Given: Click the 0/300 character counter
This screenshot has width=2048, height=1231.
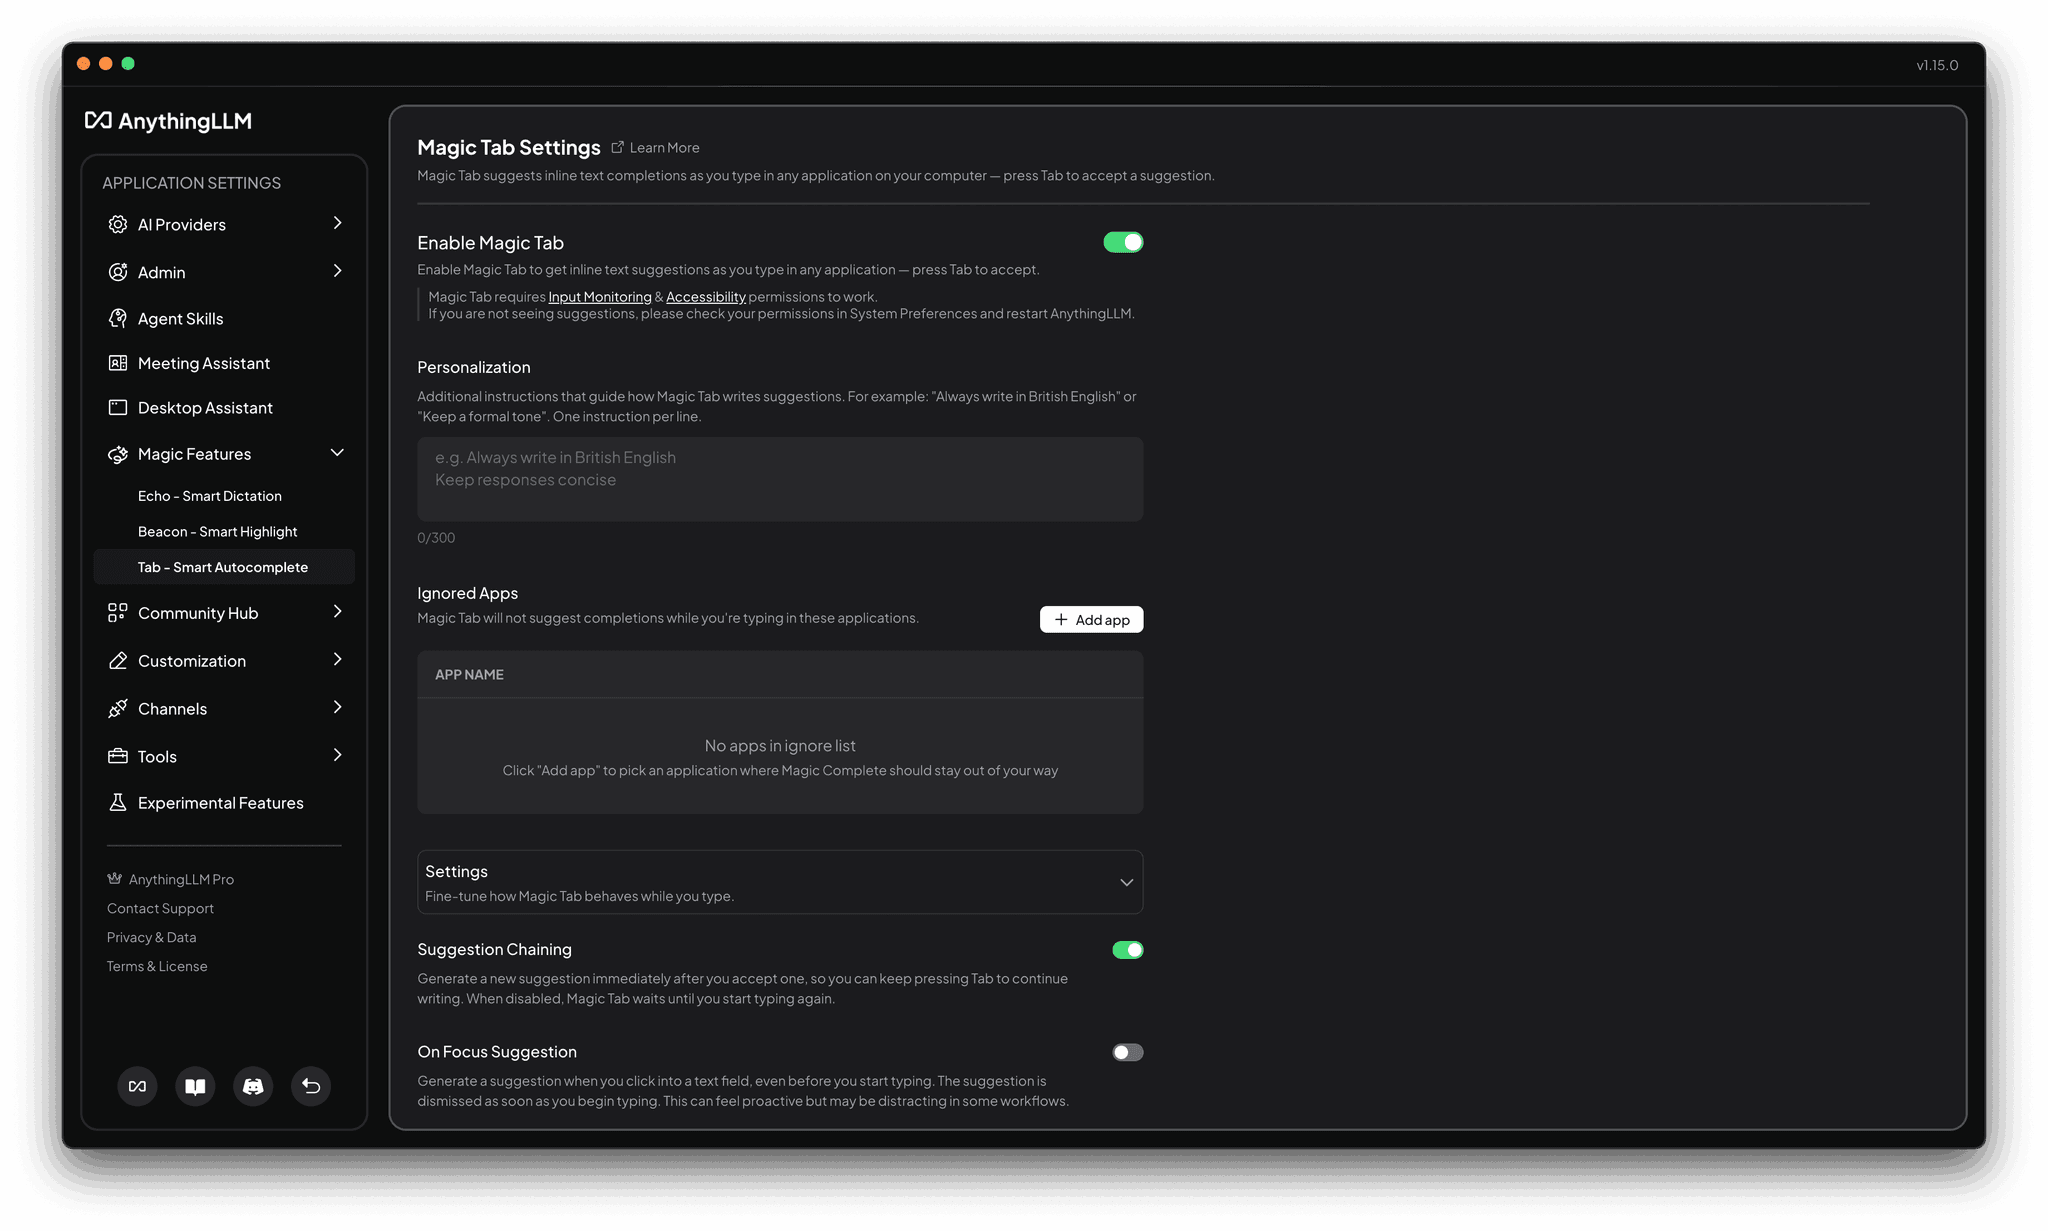Looking at the screenshot, I should [436, 538].
